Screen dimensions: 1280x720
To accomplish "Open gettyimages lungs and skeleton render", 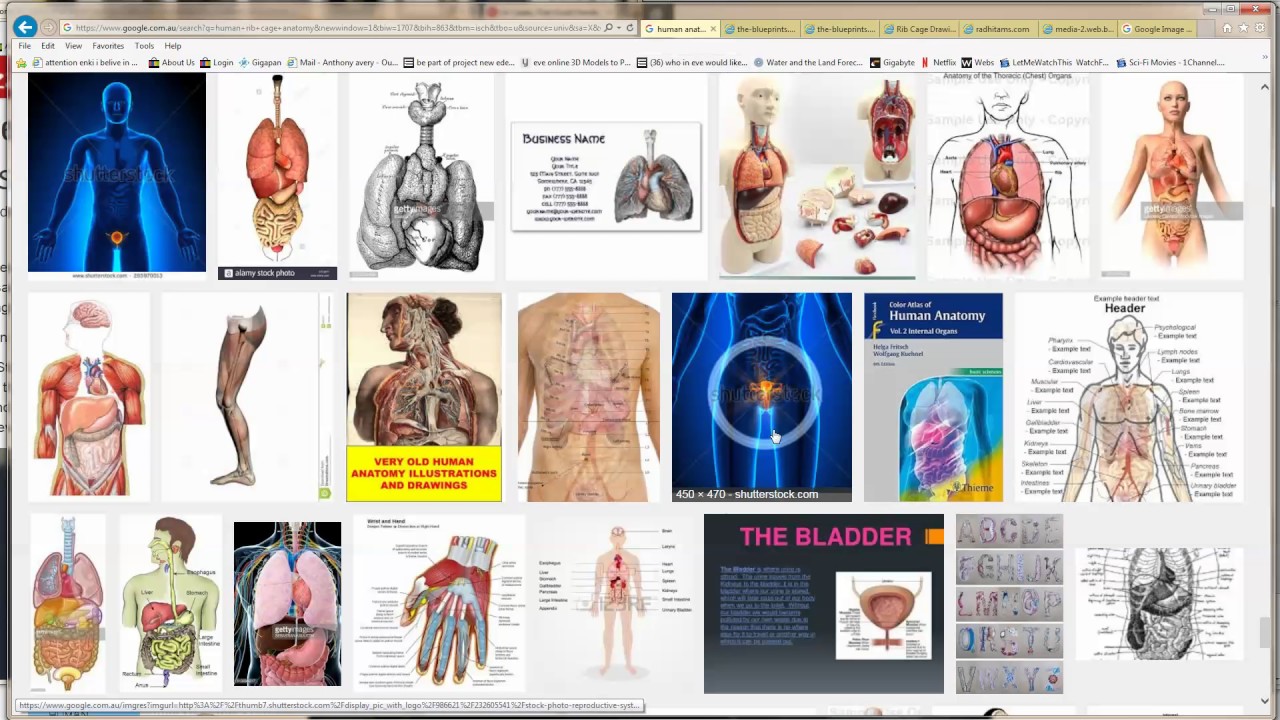I will (x=287, y=604).
